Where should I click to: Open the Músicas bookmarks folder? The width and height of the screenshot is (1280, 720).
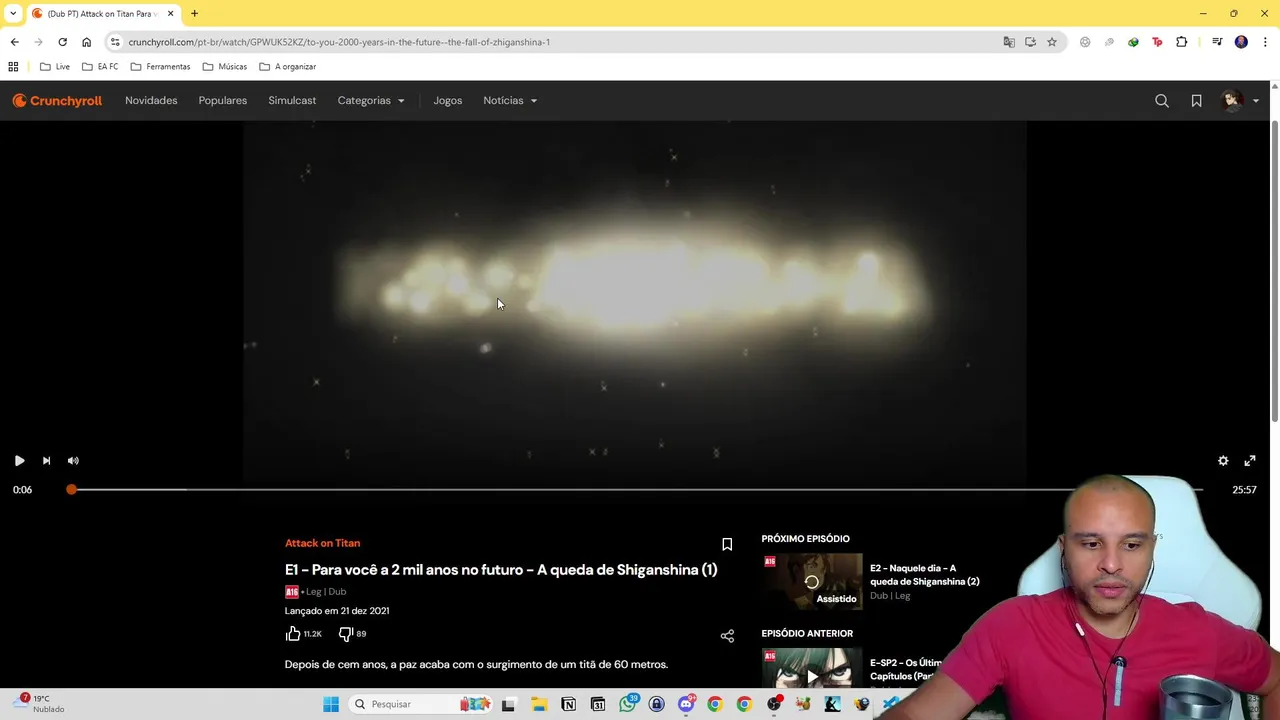224,67
